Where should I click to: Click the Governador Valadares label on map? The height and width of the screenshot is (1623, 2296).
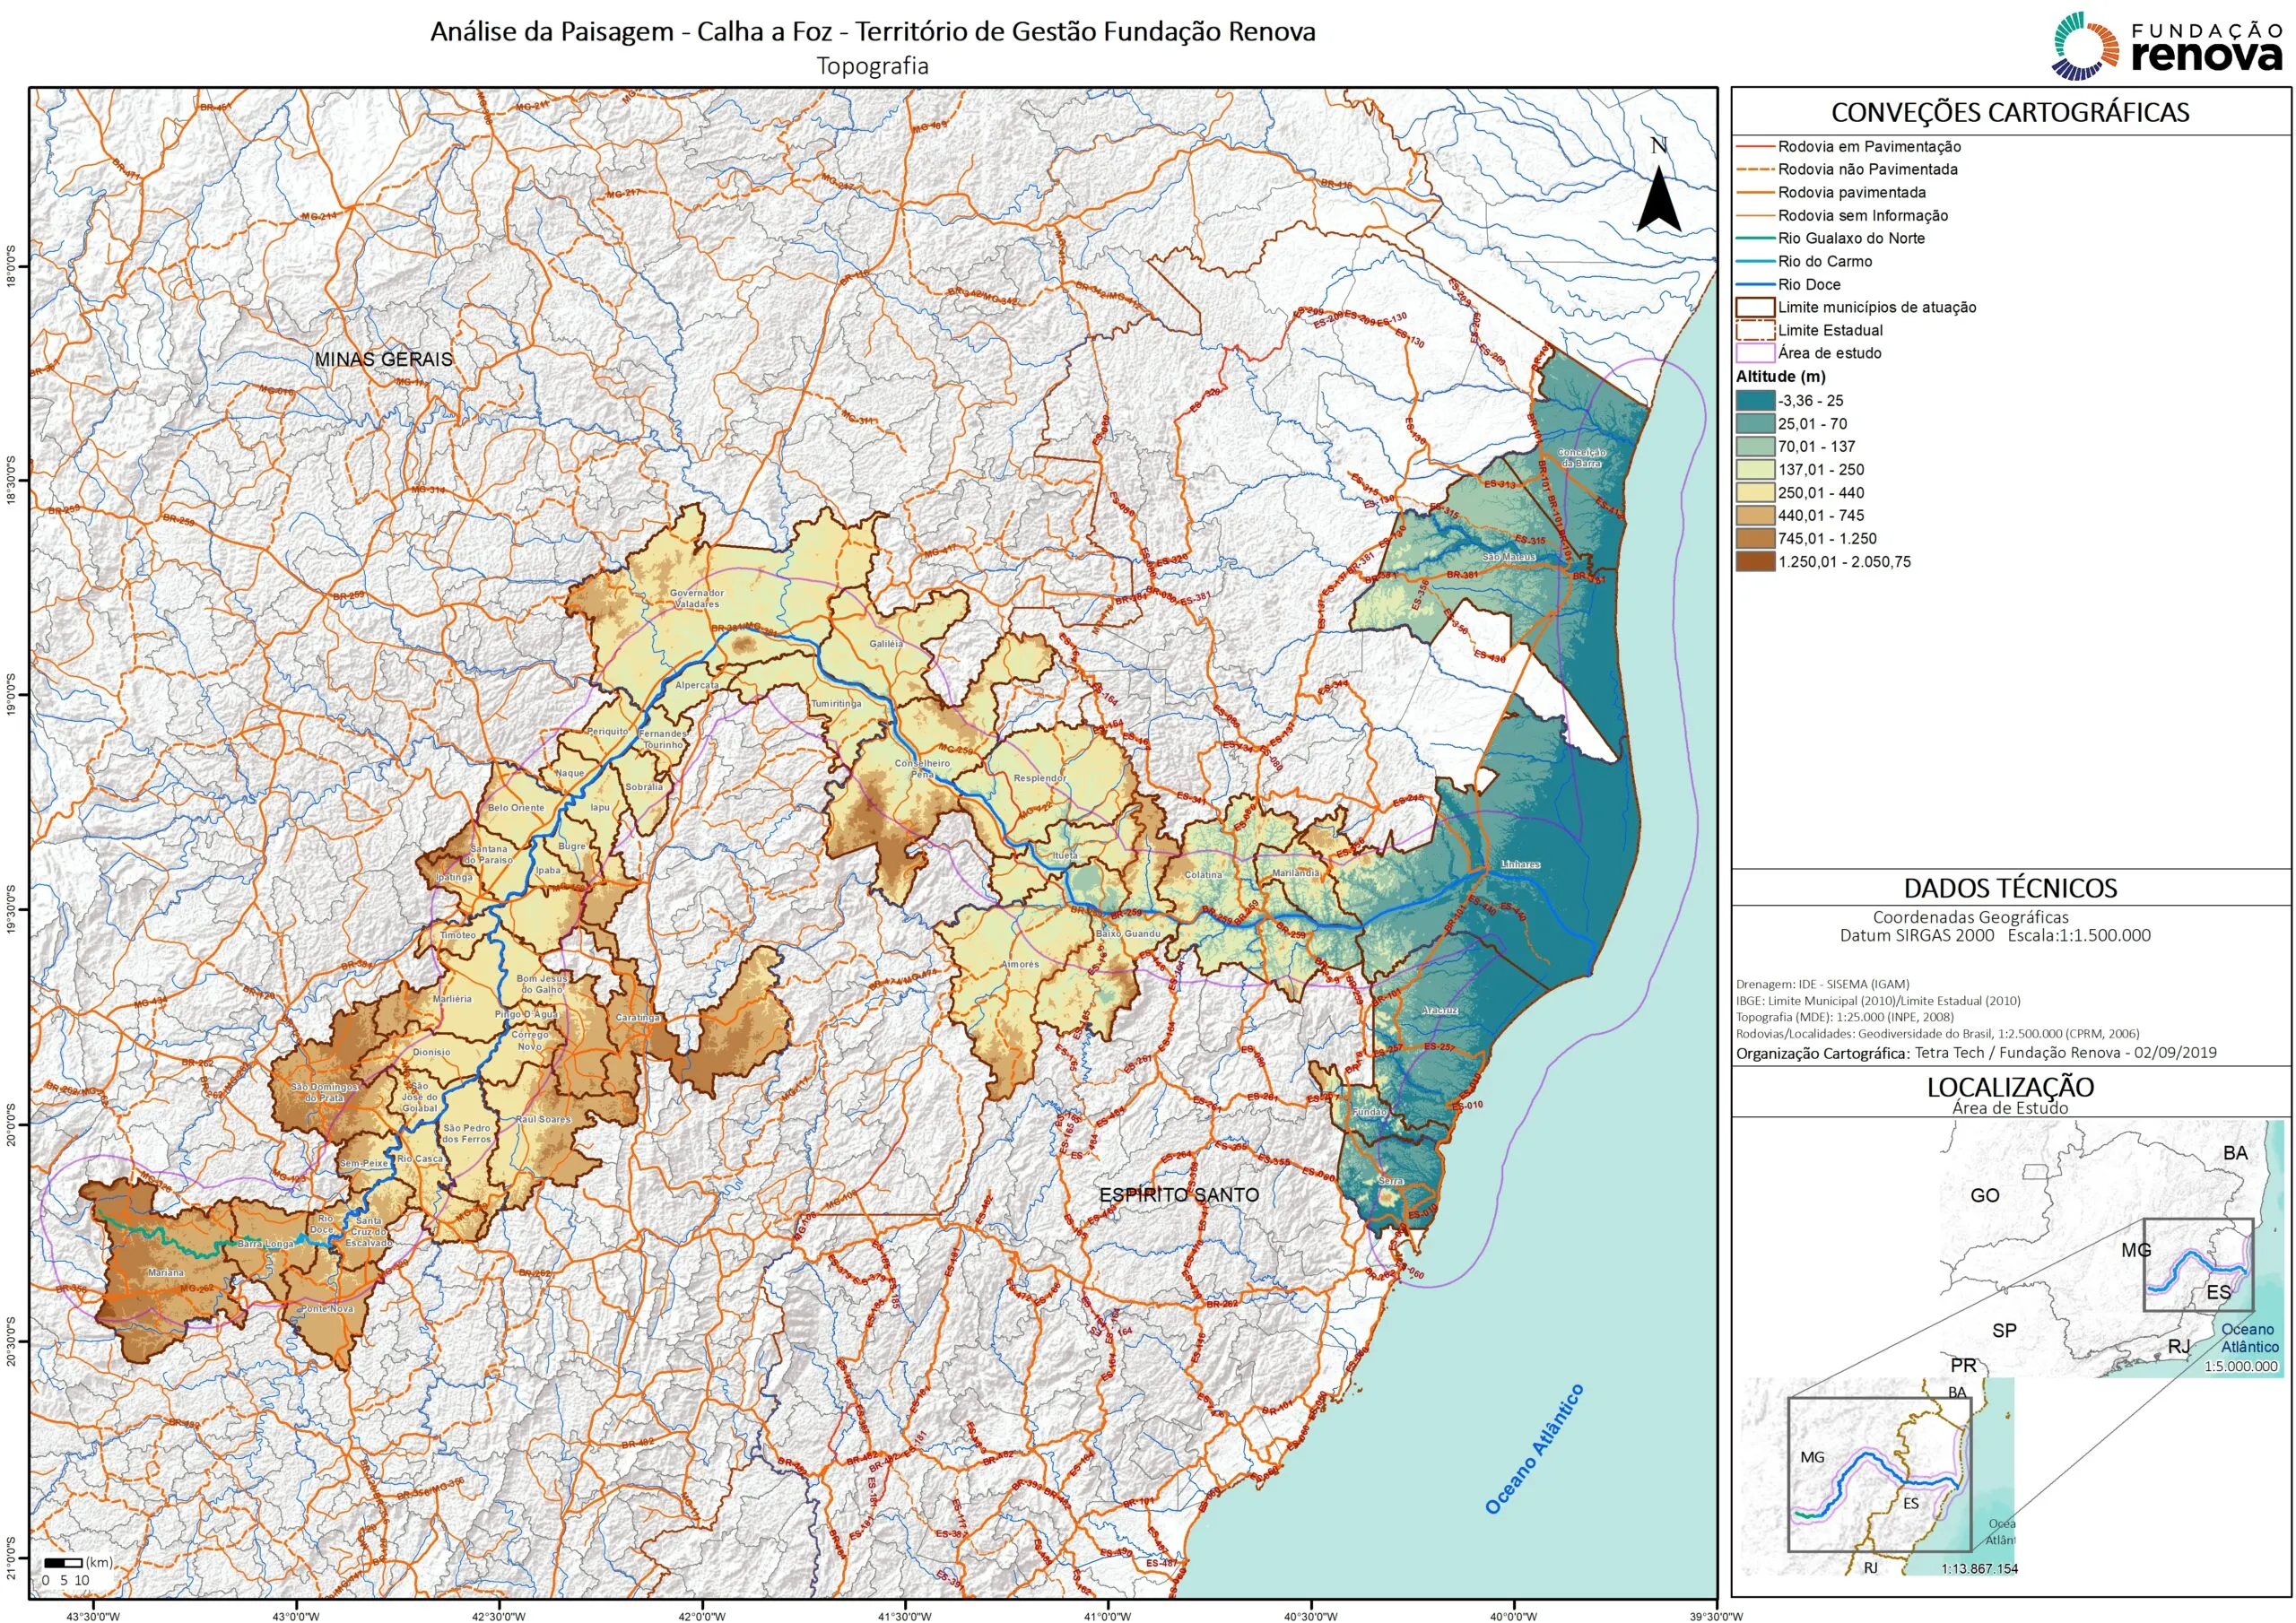coord(696,598)
